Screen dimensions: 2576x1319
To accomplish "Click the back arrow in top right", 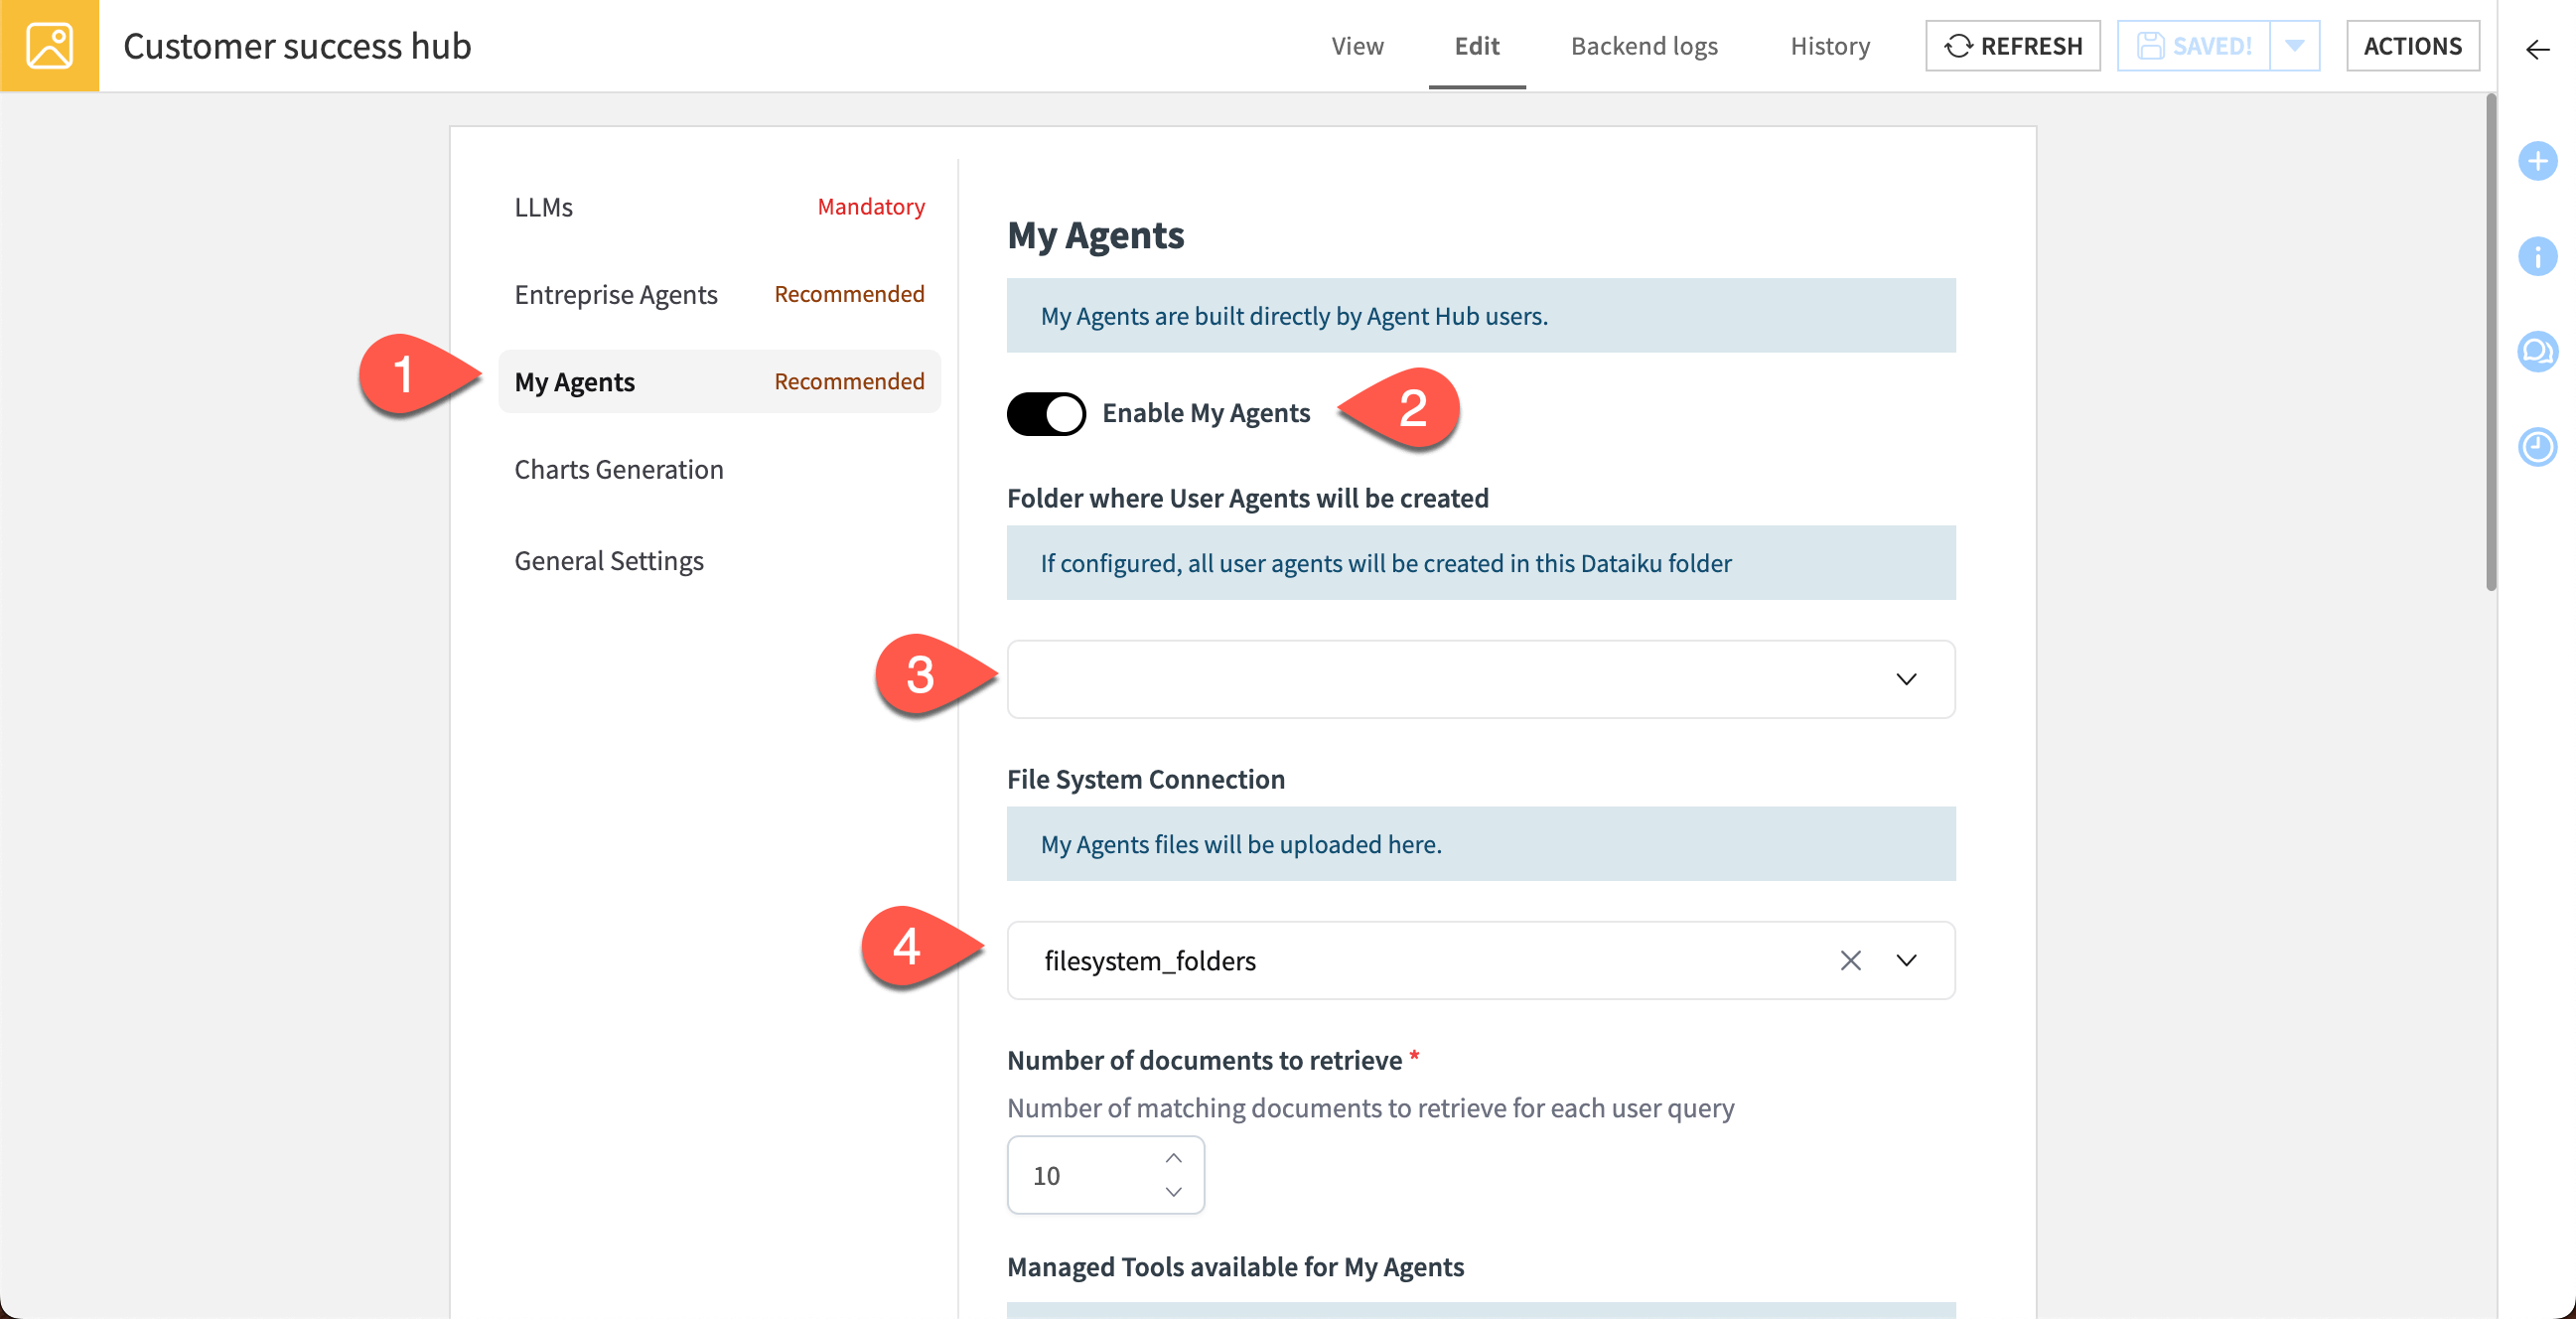I will tap(2536, 49).
